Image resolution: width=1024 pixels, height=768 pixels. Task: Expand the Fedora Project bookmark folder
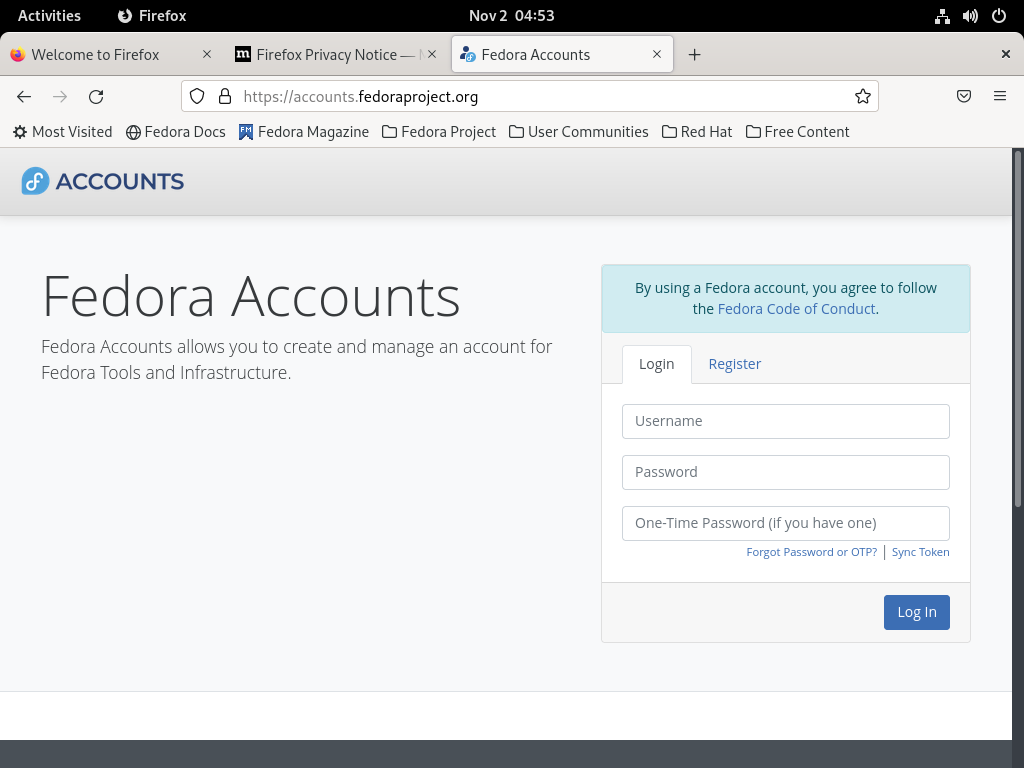coord(439,132)
